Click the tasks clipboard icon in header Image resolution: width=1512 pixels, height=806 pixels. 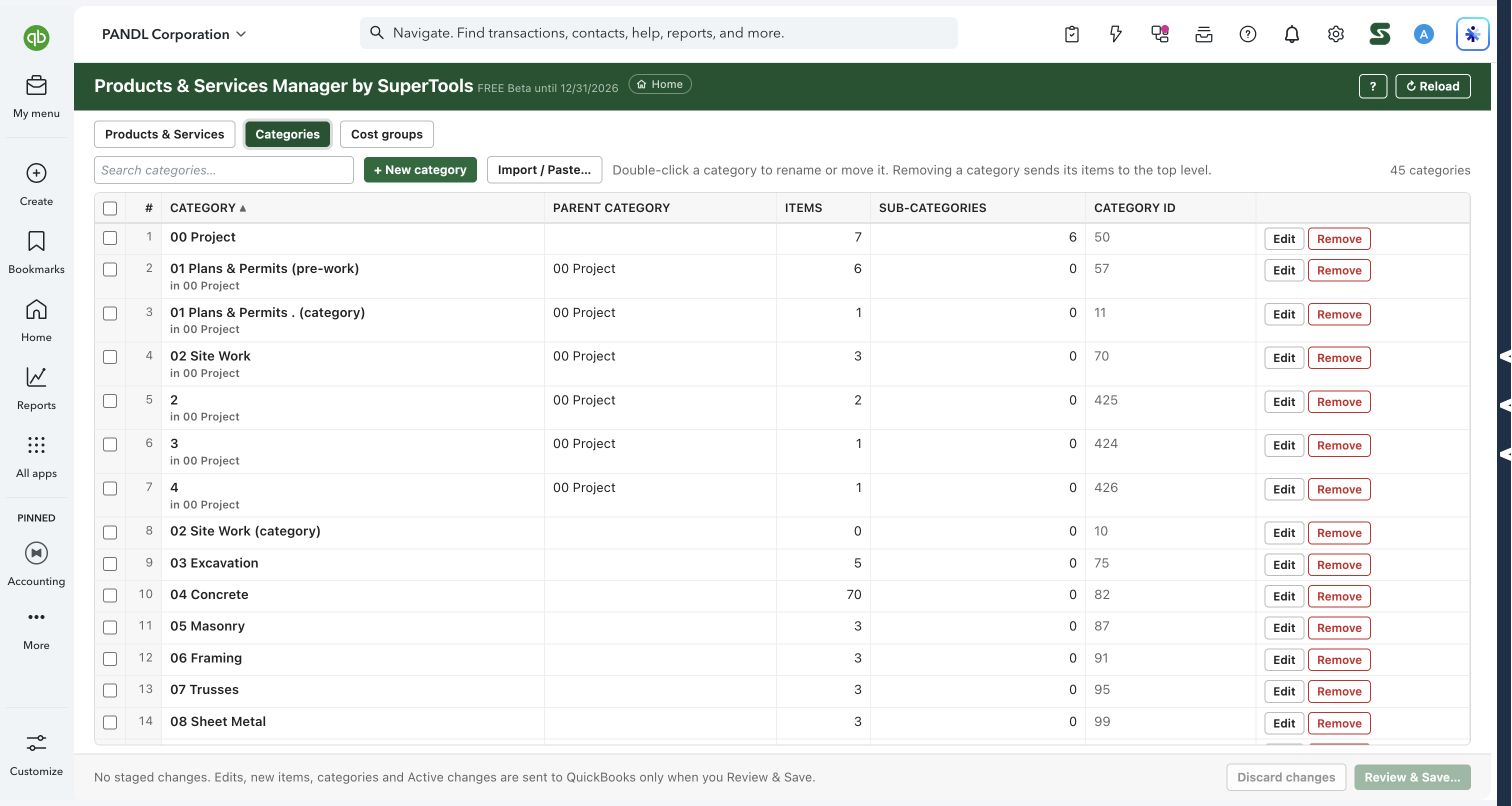tap(1072, 34)
